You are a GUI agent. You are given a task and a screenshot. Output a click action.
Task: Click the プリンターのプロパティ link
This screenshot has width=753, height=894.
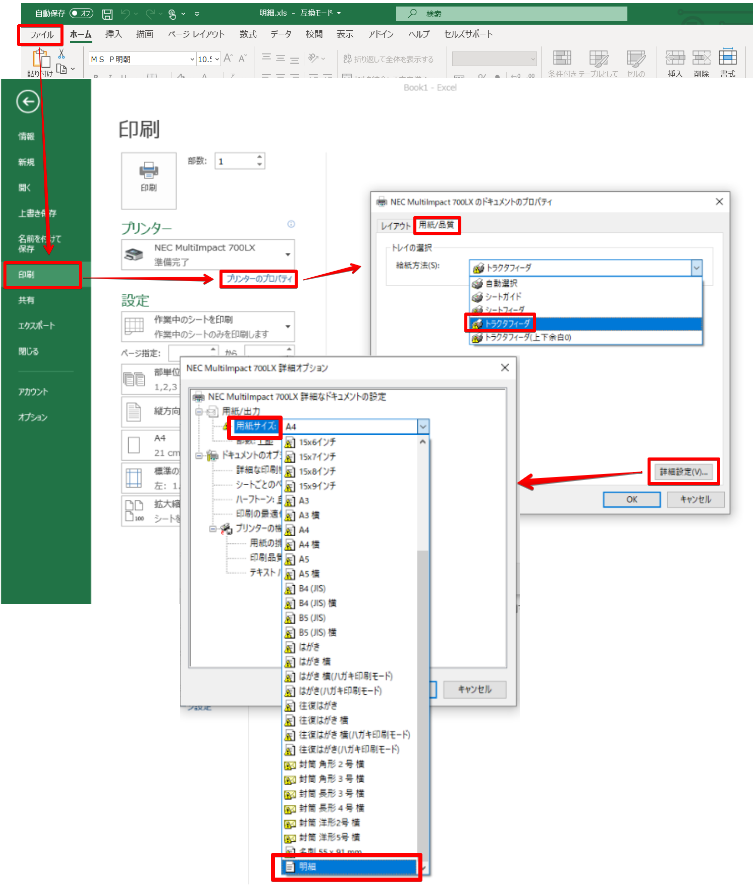click(259, 279)
